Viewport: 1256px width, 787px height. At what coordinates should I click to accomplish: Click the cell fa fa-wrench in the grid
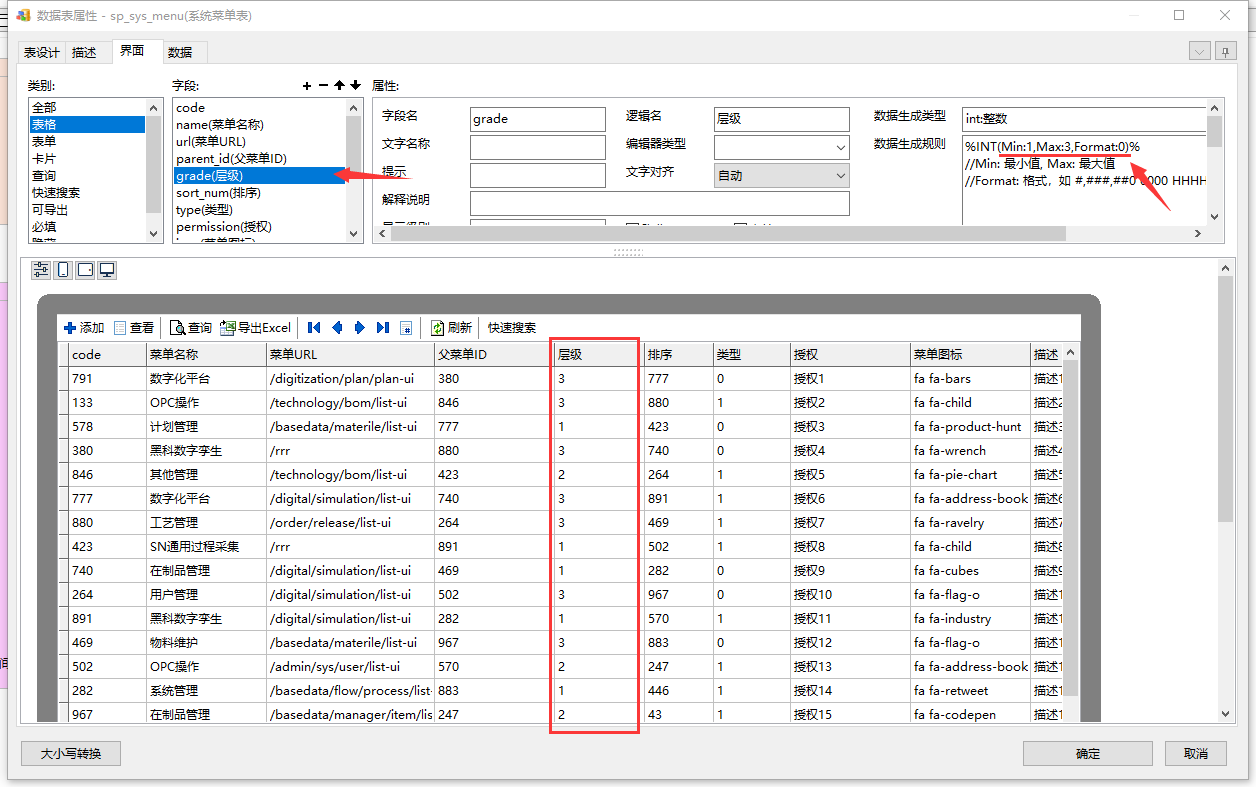pyautogui.click(x=970, y=450)
